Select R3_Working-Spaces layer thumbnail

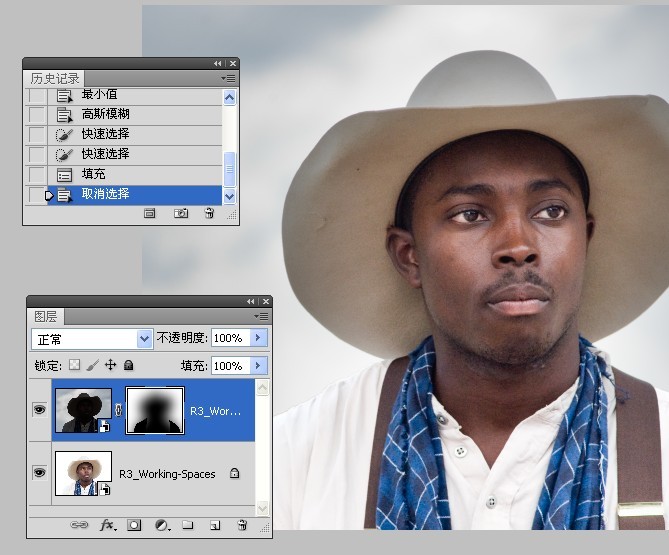click(x=83, y=473)
